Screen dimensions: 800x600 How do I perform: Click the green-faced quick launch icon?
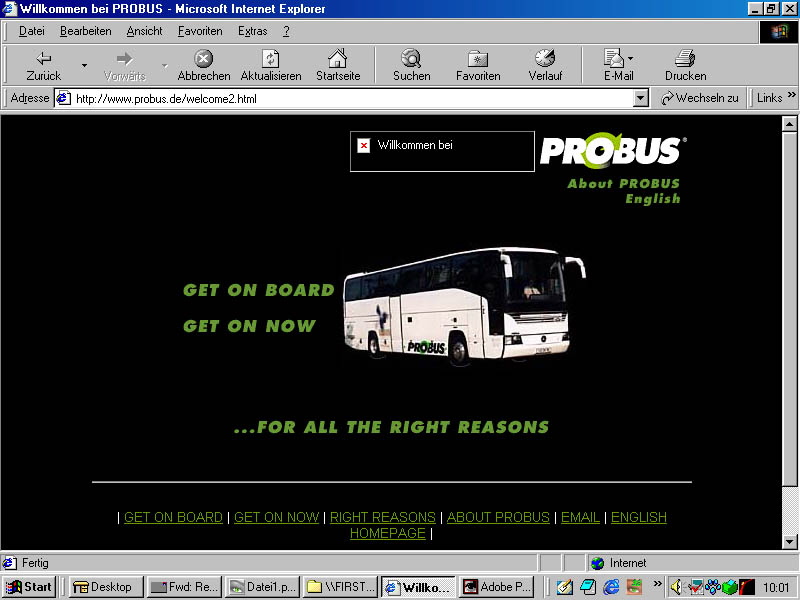click(634, 587)
